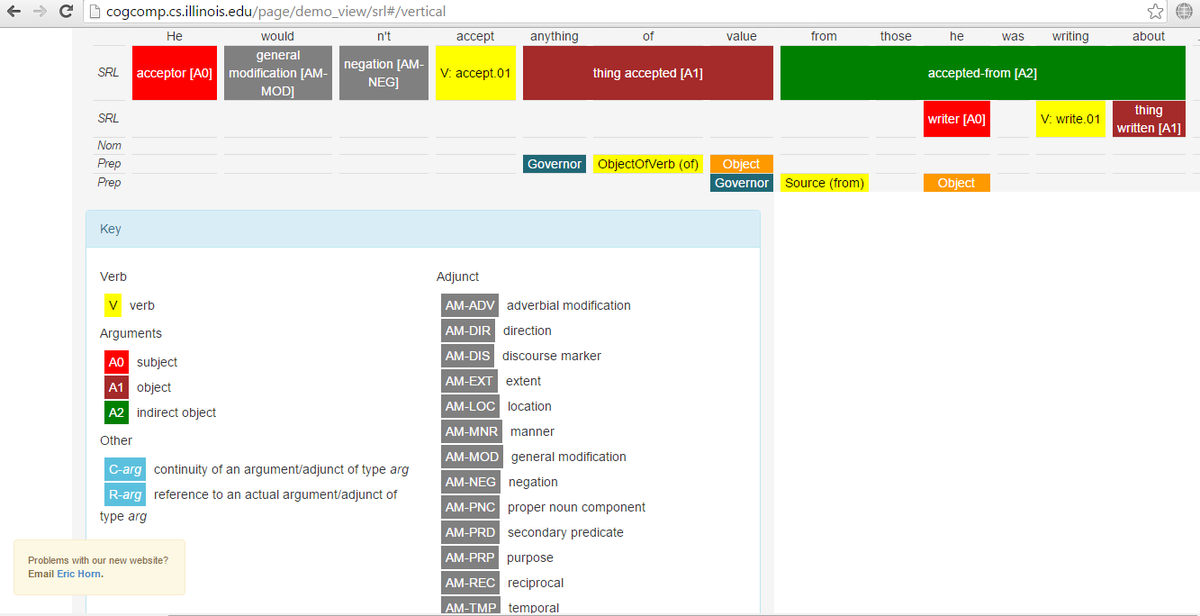Click the thing written [A1] block

point(1149,119)
